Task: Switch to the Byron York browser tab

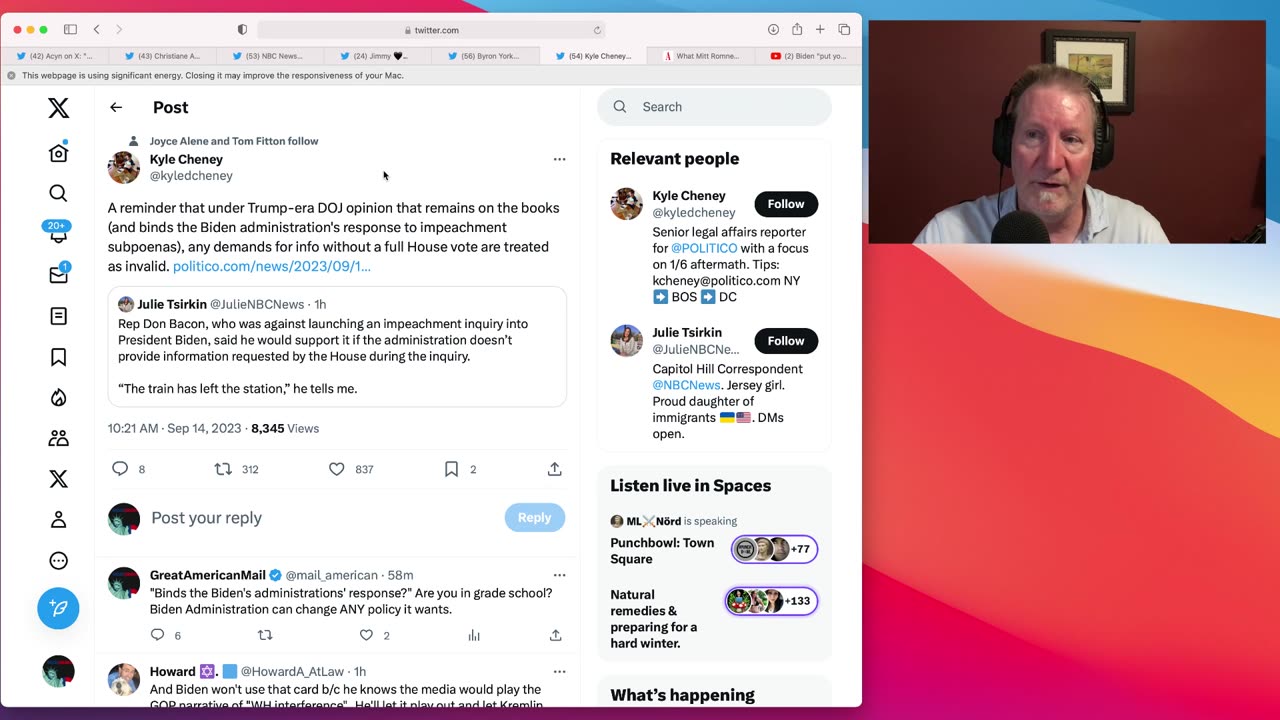Action: [485, 56]
